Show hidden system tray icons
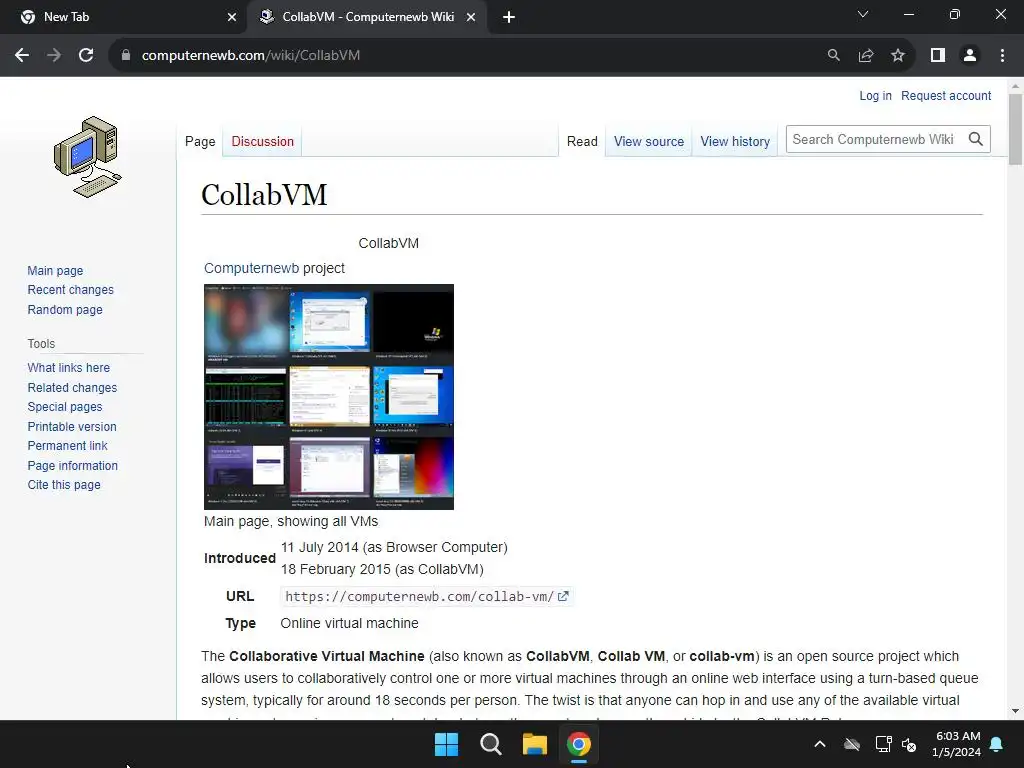The image size is (1024, 768). (820, 744)
